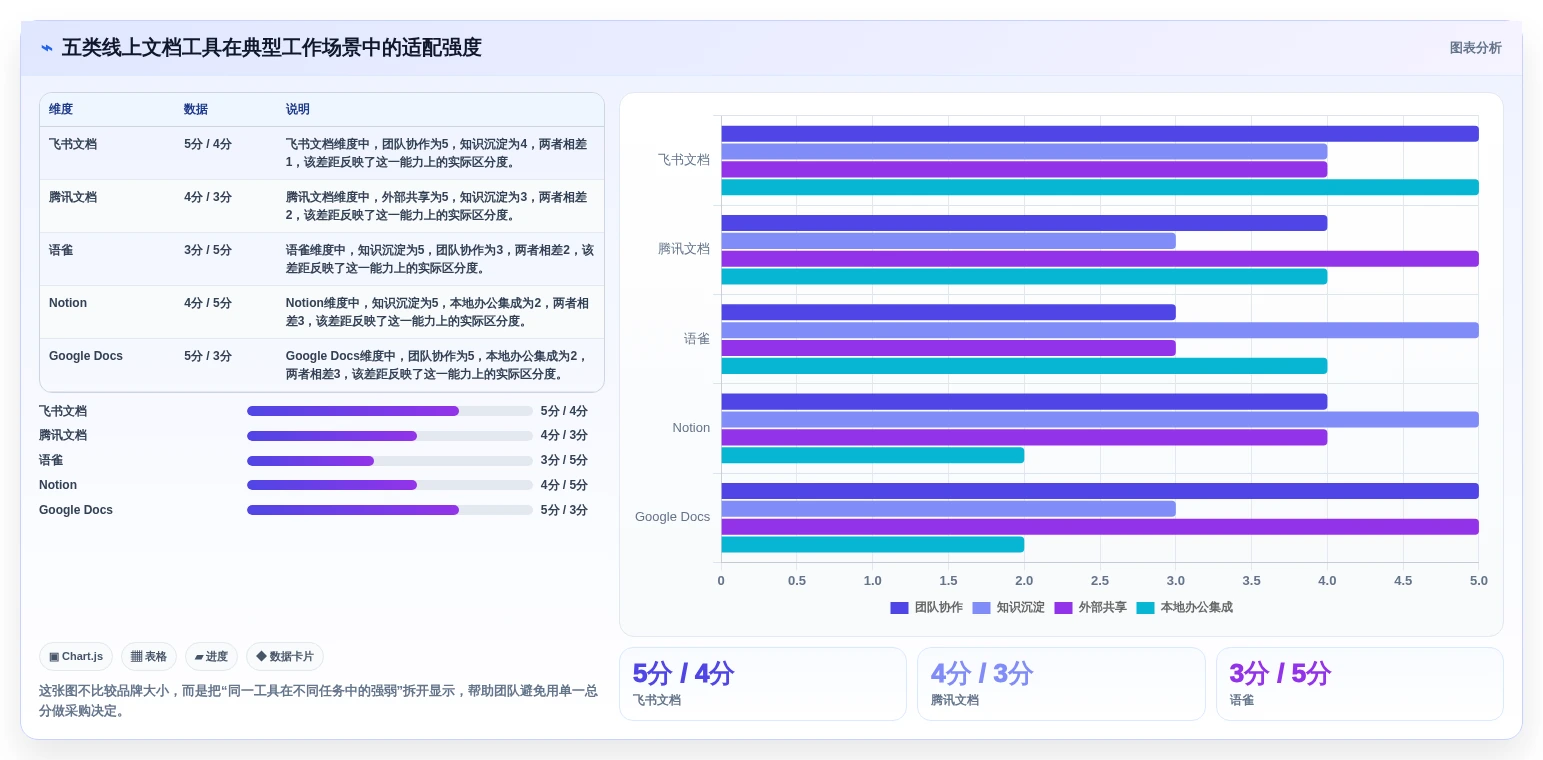This screenshot has width=1543, height=760.
Task: Open the 4分 / 3分 腾讯文档 data card
Action: 1061,684
